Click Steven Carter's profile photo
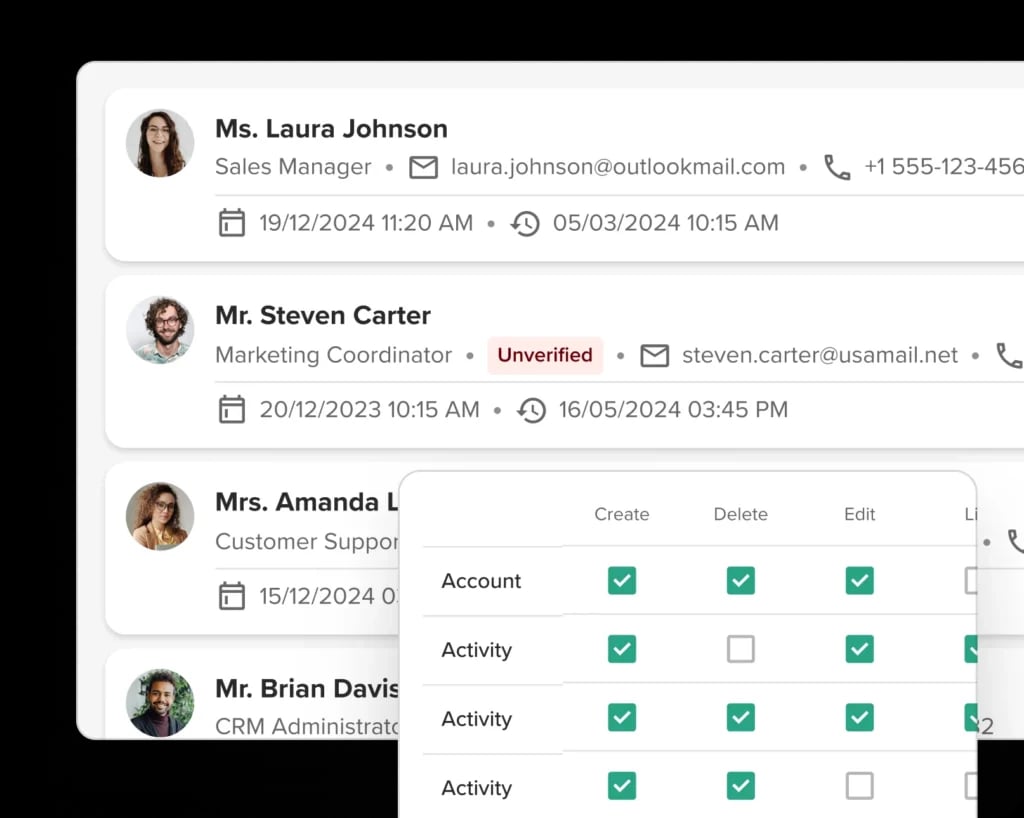The image size is (1024, 818). pyautogui.click(x=160, y=330)
